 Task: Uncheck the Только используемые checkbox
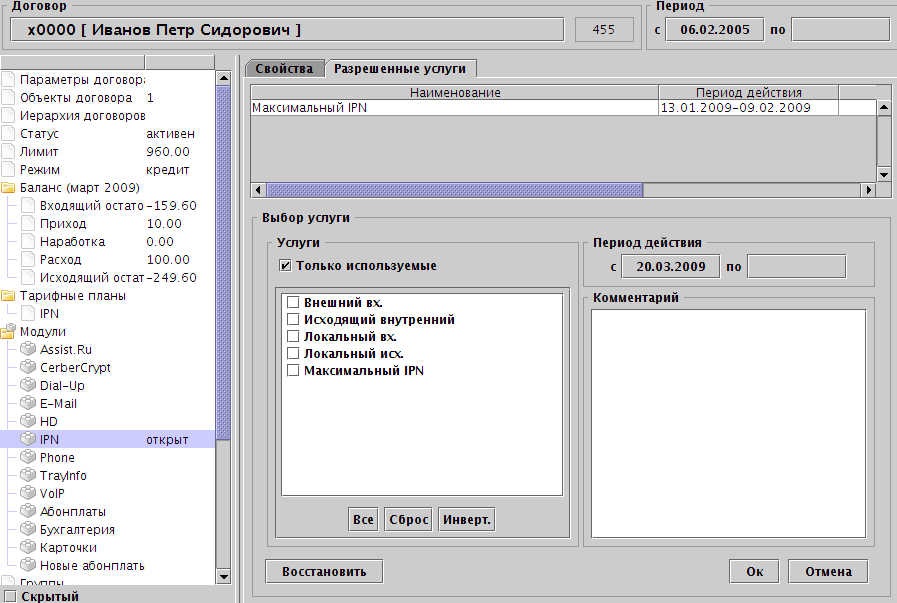286,266
